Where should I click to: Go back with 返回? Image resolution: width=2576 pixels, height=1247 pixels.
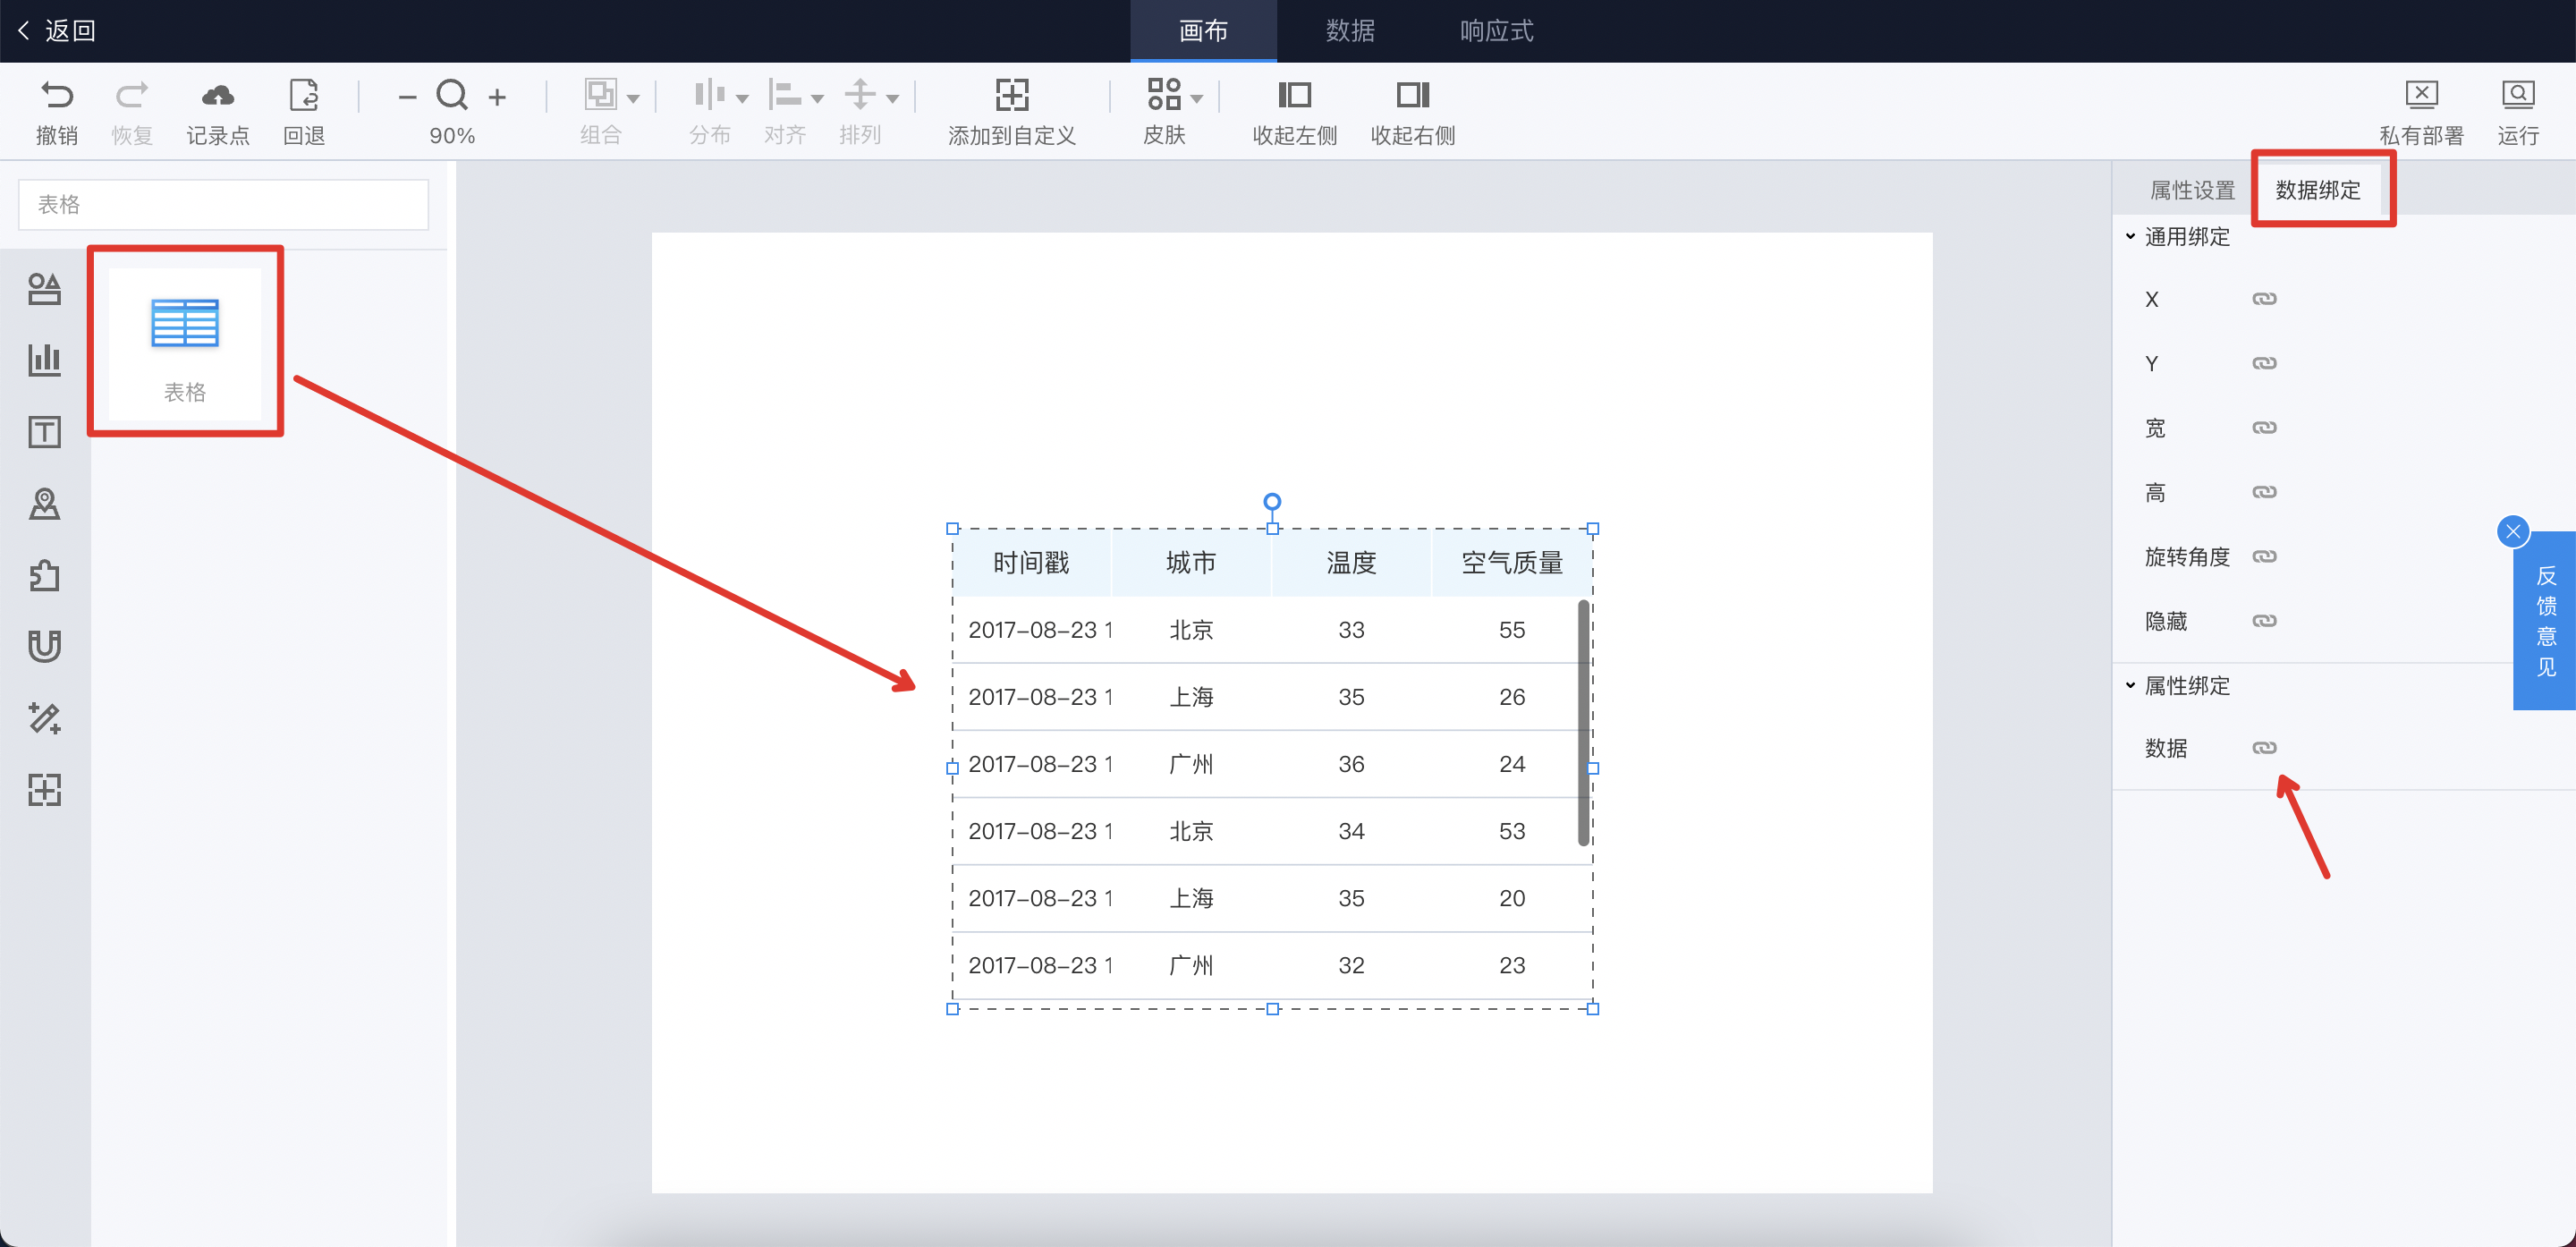click(x=57, y=31)
